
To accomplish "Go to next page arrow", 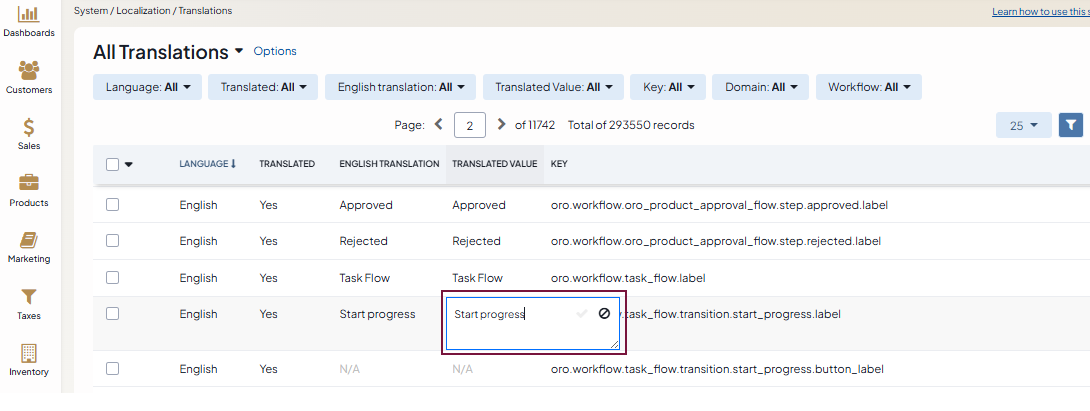I will (x=501, y=125).
